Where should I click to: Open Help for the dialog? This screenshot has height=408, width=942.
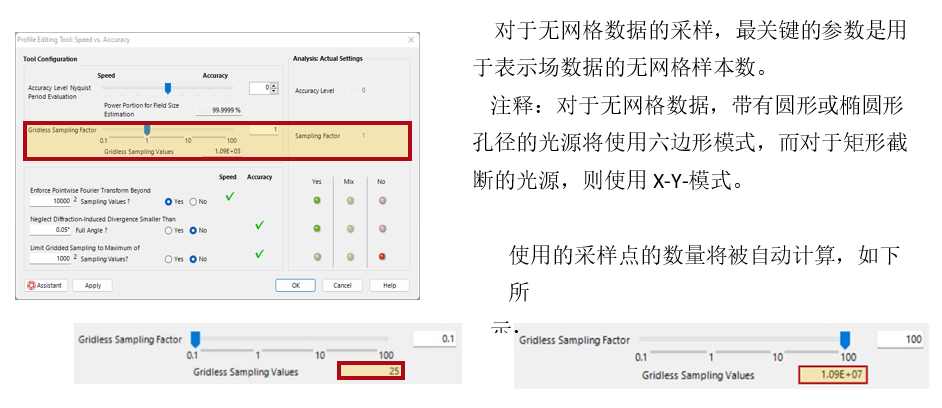coord(389,285)
